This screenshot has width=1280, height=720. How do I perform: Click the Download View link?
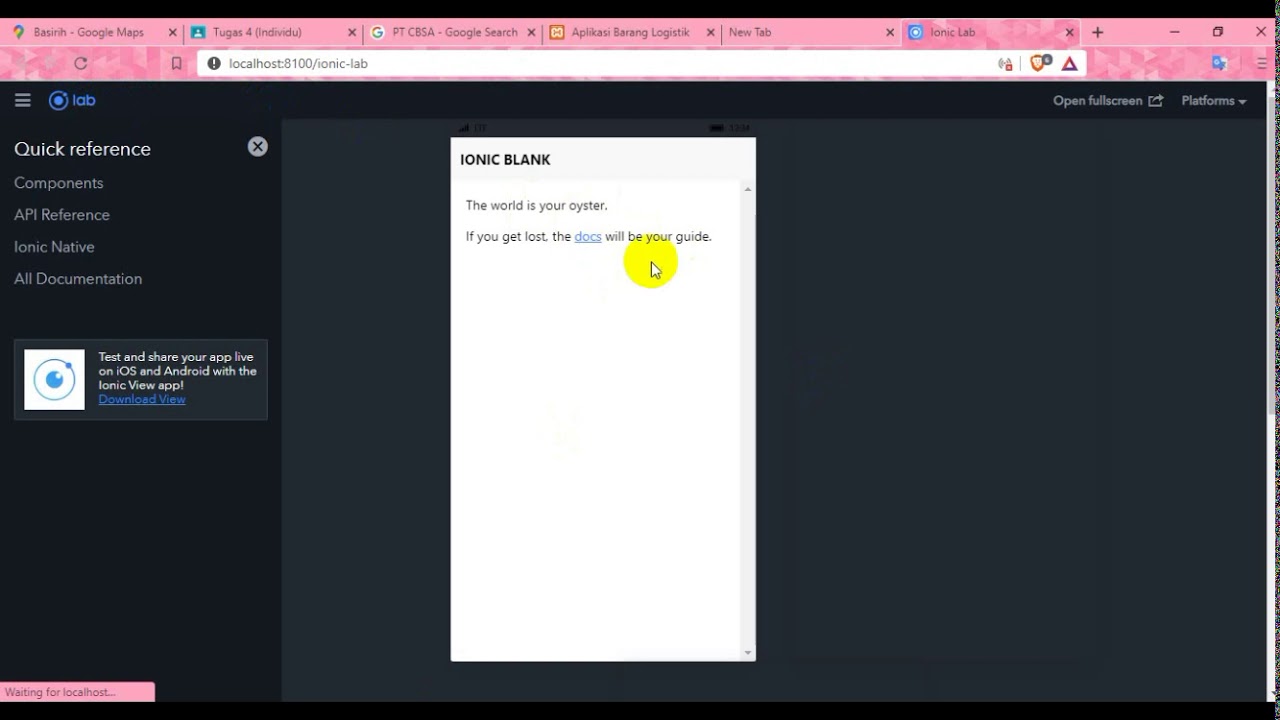(x=142, y=399)
